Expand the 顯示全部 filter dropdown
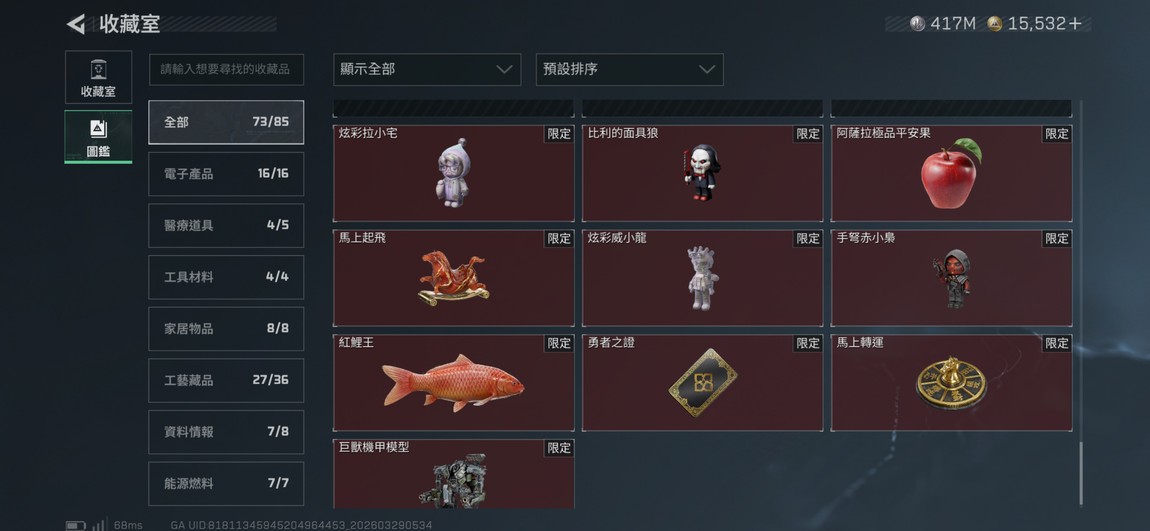 click(427, 70)
